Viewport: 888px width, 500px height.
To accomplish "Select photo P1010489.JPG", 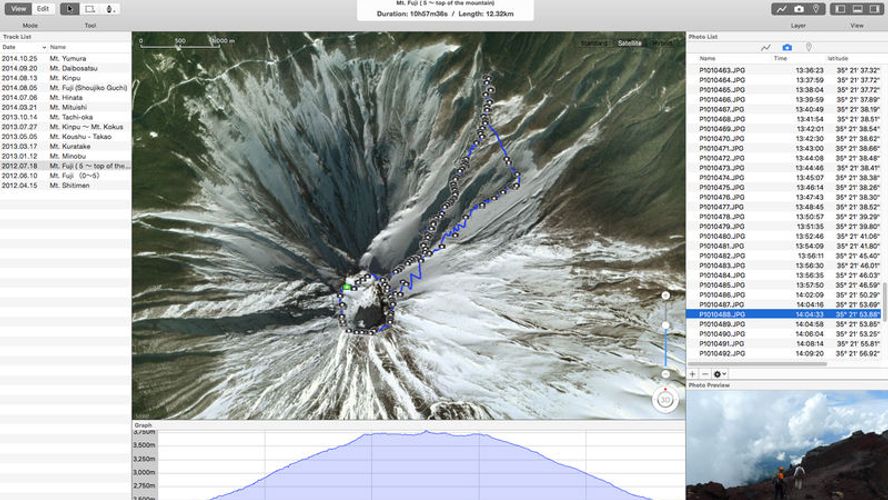I will tap(784, 324).
